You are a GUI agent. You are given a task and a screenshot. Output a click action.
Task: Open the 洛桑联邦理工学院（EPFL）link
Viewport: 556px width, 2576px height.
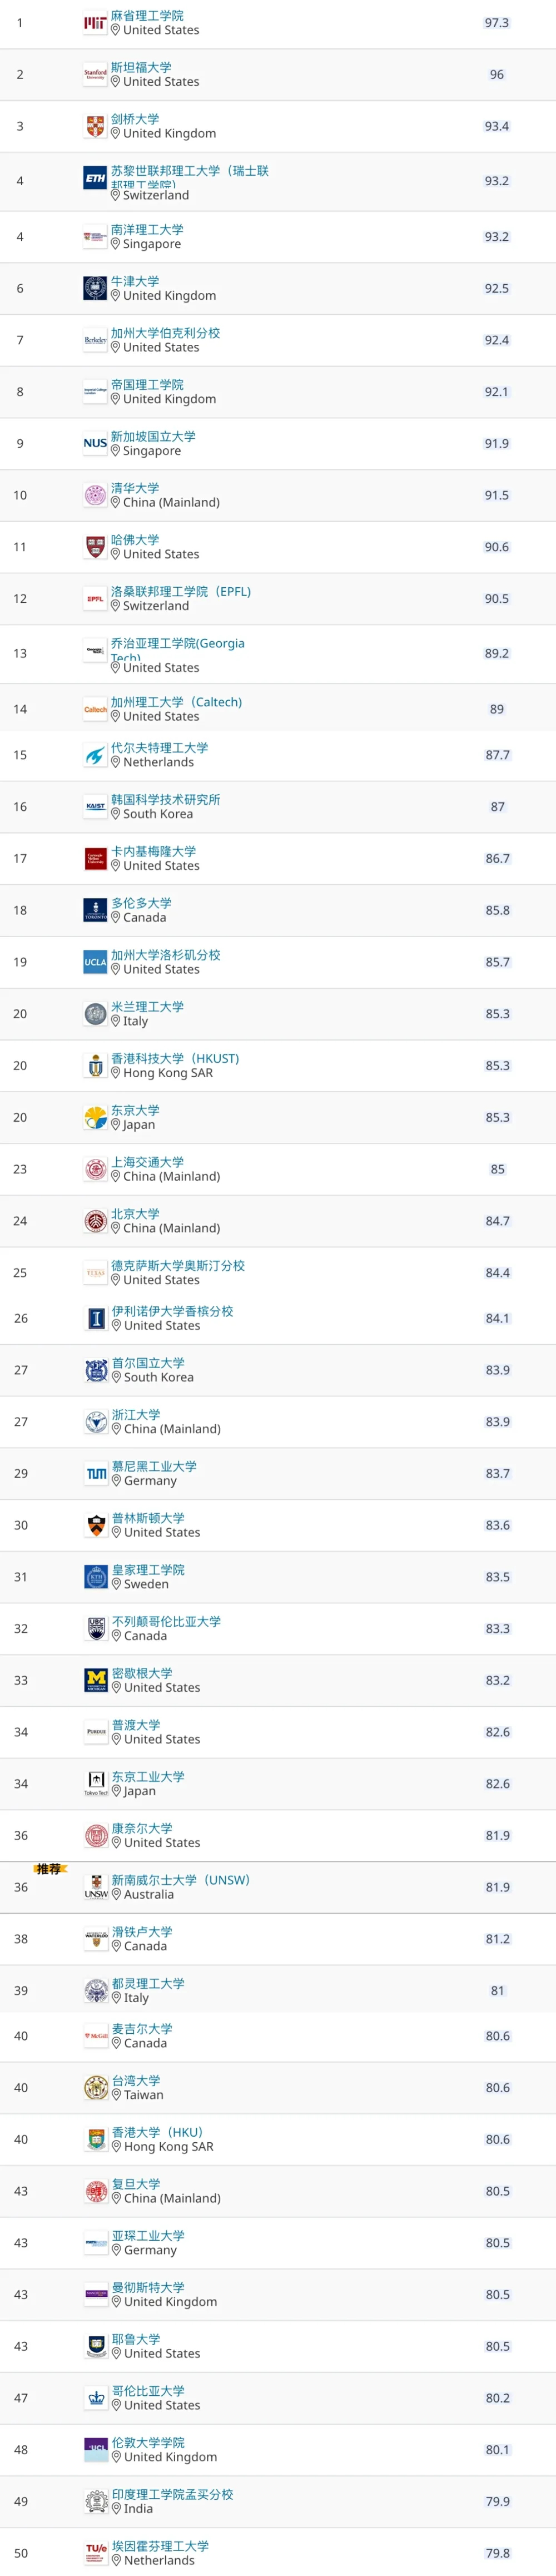(181, 591)
